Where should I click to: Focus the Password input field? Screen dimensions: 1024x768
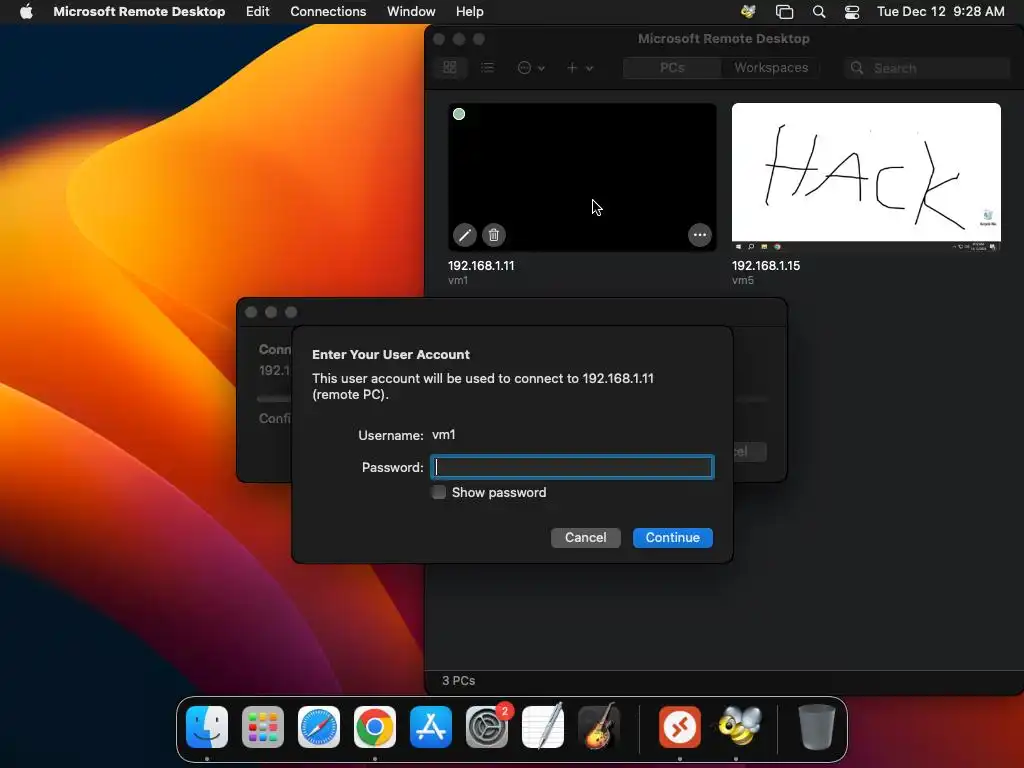(x=572, y=467)
